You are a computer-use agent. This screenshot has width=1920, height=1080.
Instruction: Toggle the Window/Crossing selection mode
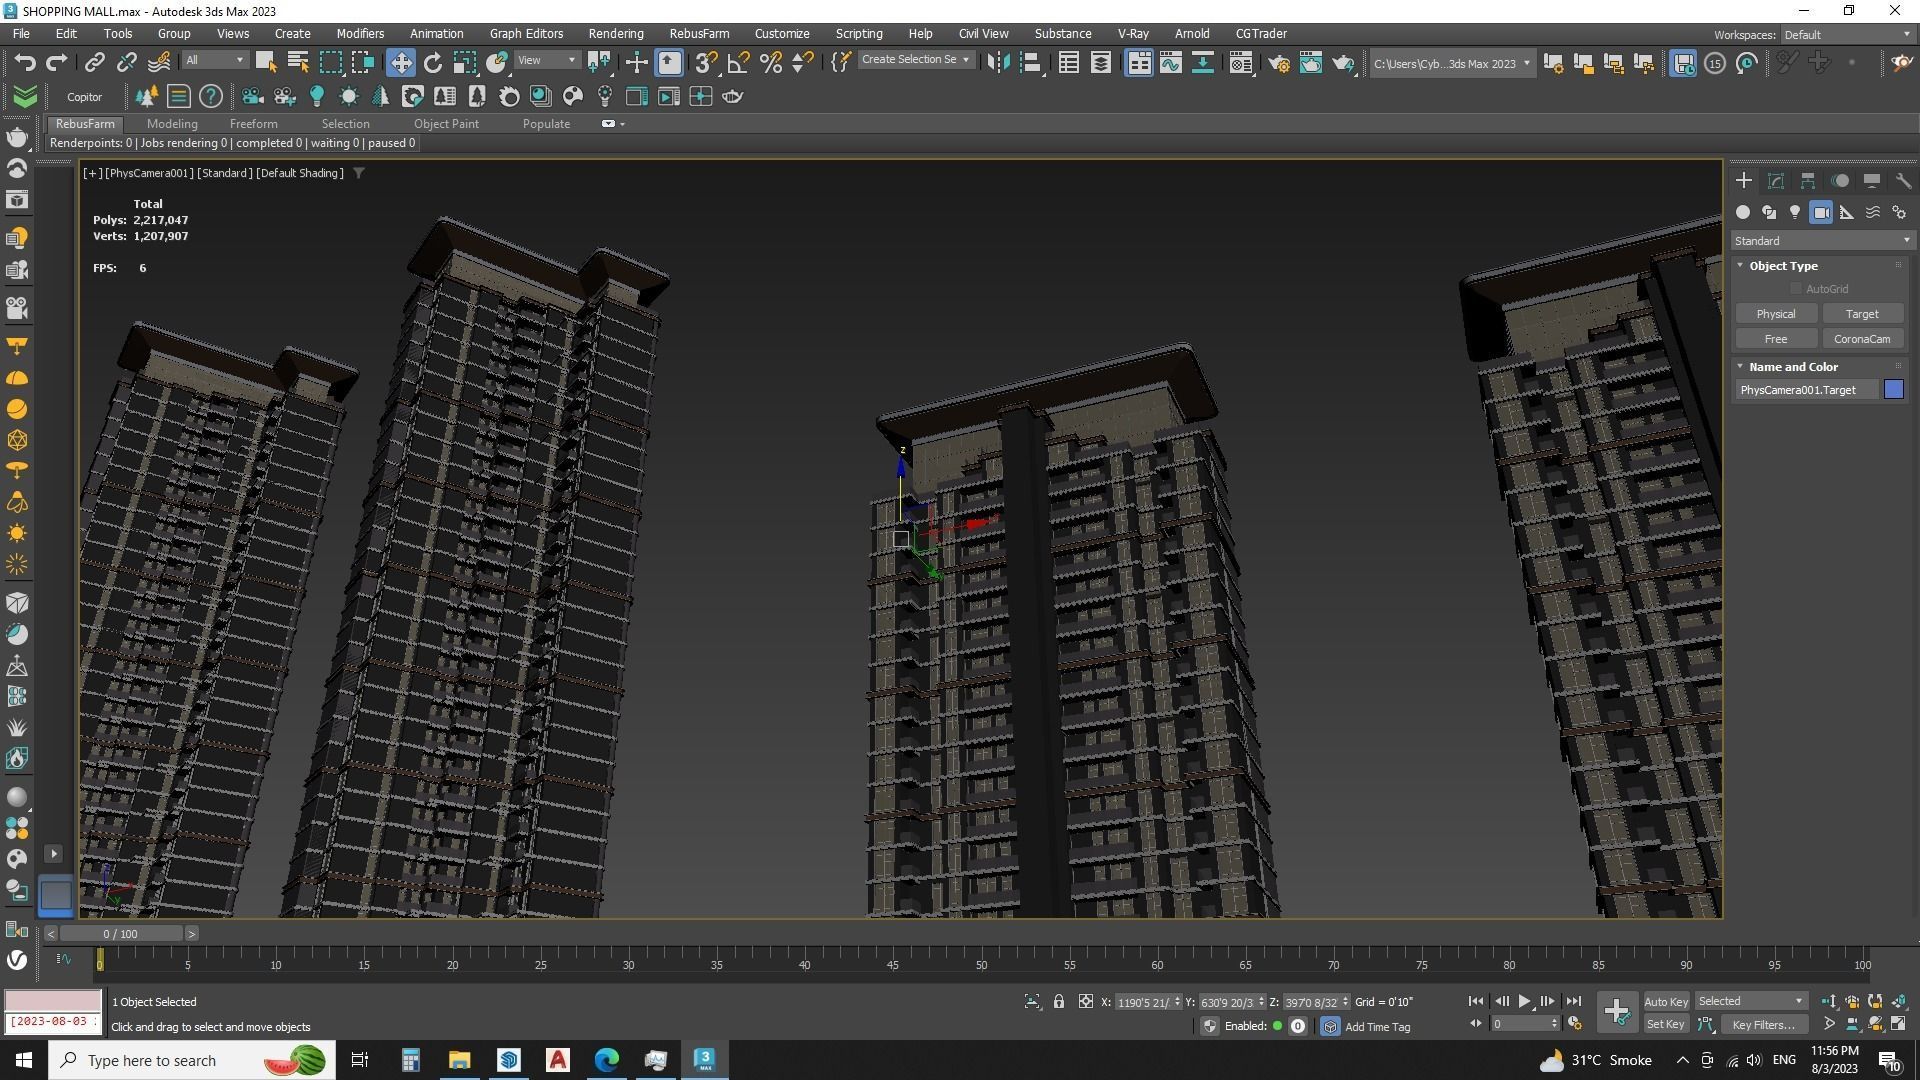tap(362, 63)
